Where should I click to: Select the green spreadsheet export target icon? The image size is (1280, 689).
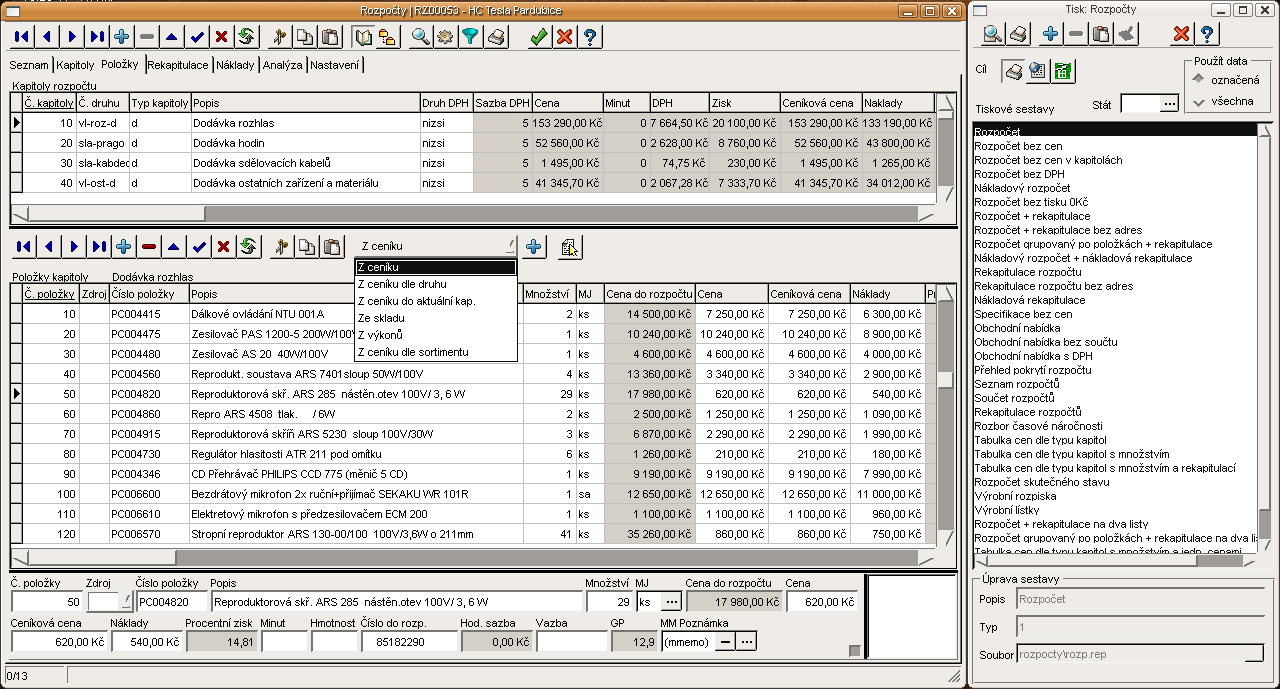tap(1063, 71)
